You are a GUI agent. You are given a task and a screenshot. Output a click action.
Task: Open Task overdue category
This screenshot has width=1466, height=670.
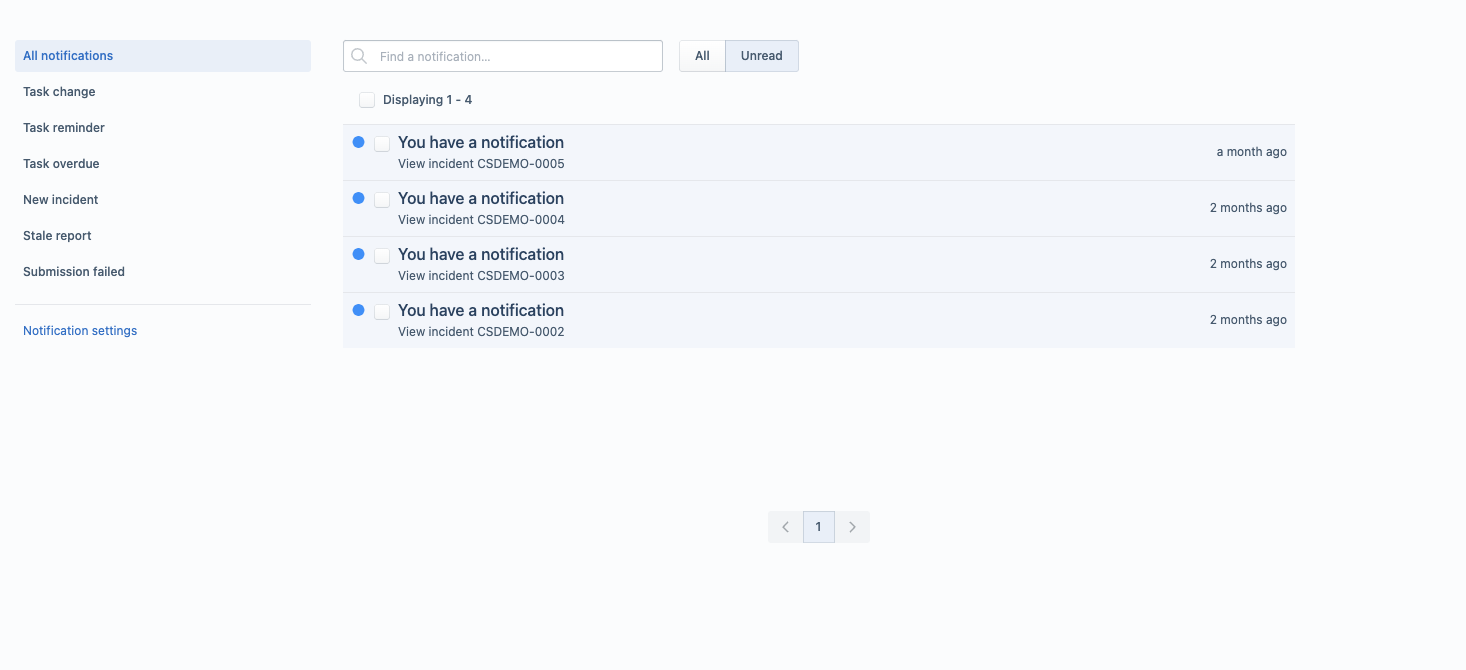coord(163,164)
